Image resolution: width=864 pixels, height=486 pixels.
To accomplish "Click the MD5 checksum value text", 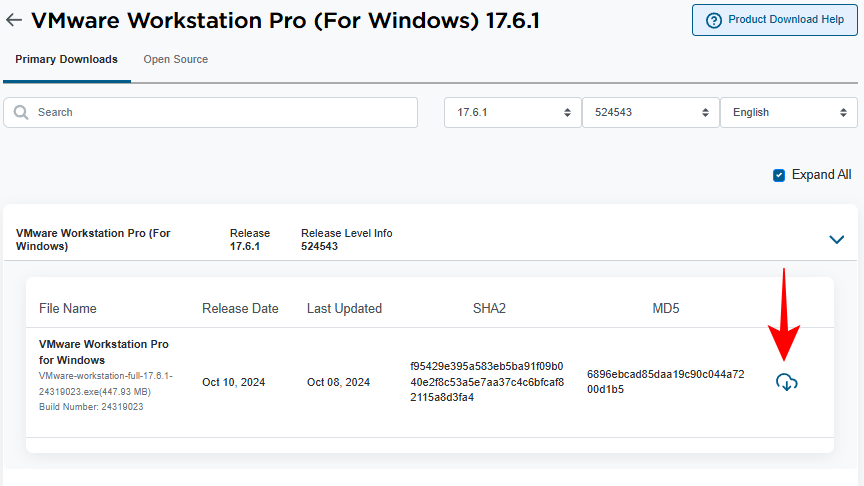I will coord(665,381).
